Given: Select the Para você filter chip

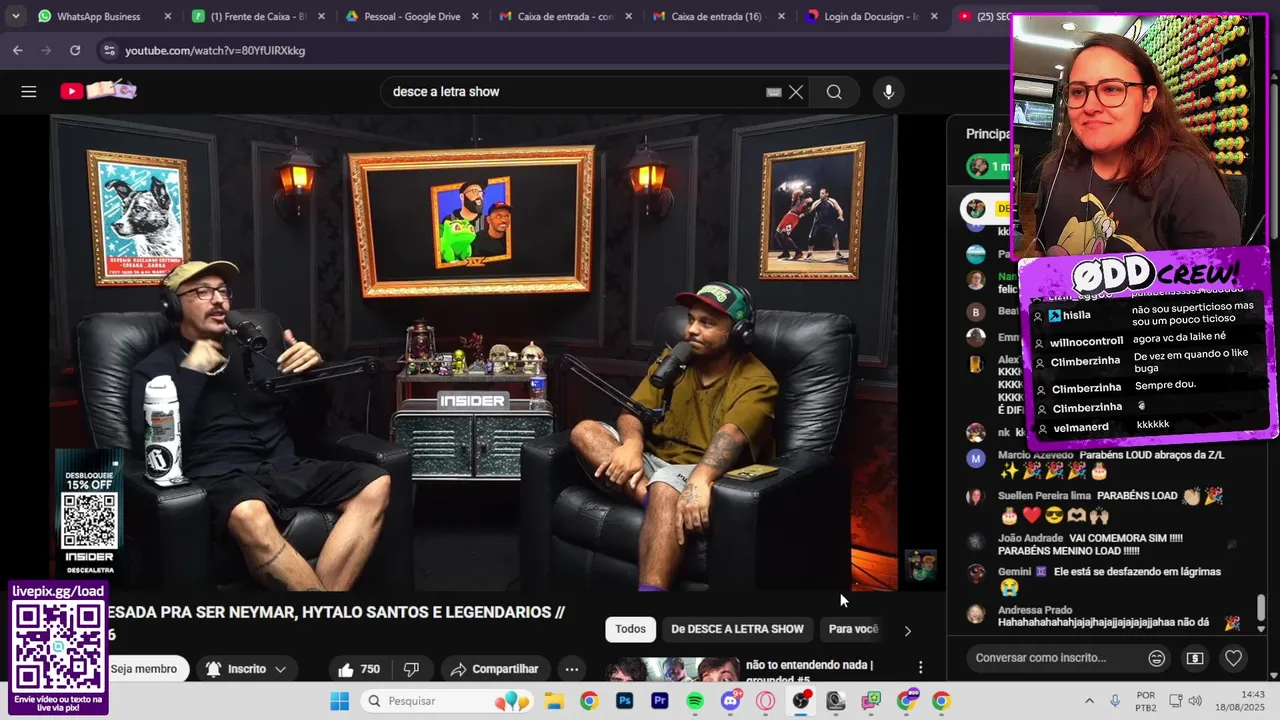Looking at the screenshot, I should [x=853, y=629].
